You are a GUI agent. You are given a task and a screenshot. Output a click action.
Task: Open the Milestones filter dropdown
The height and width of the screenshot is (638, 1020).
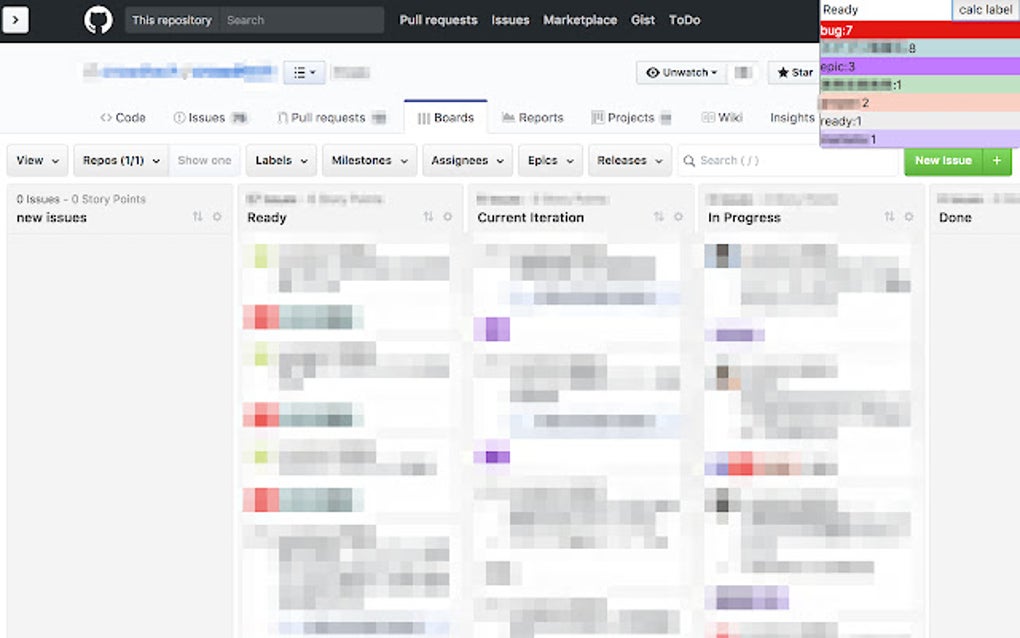[x=368, y=160]
